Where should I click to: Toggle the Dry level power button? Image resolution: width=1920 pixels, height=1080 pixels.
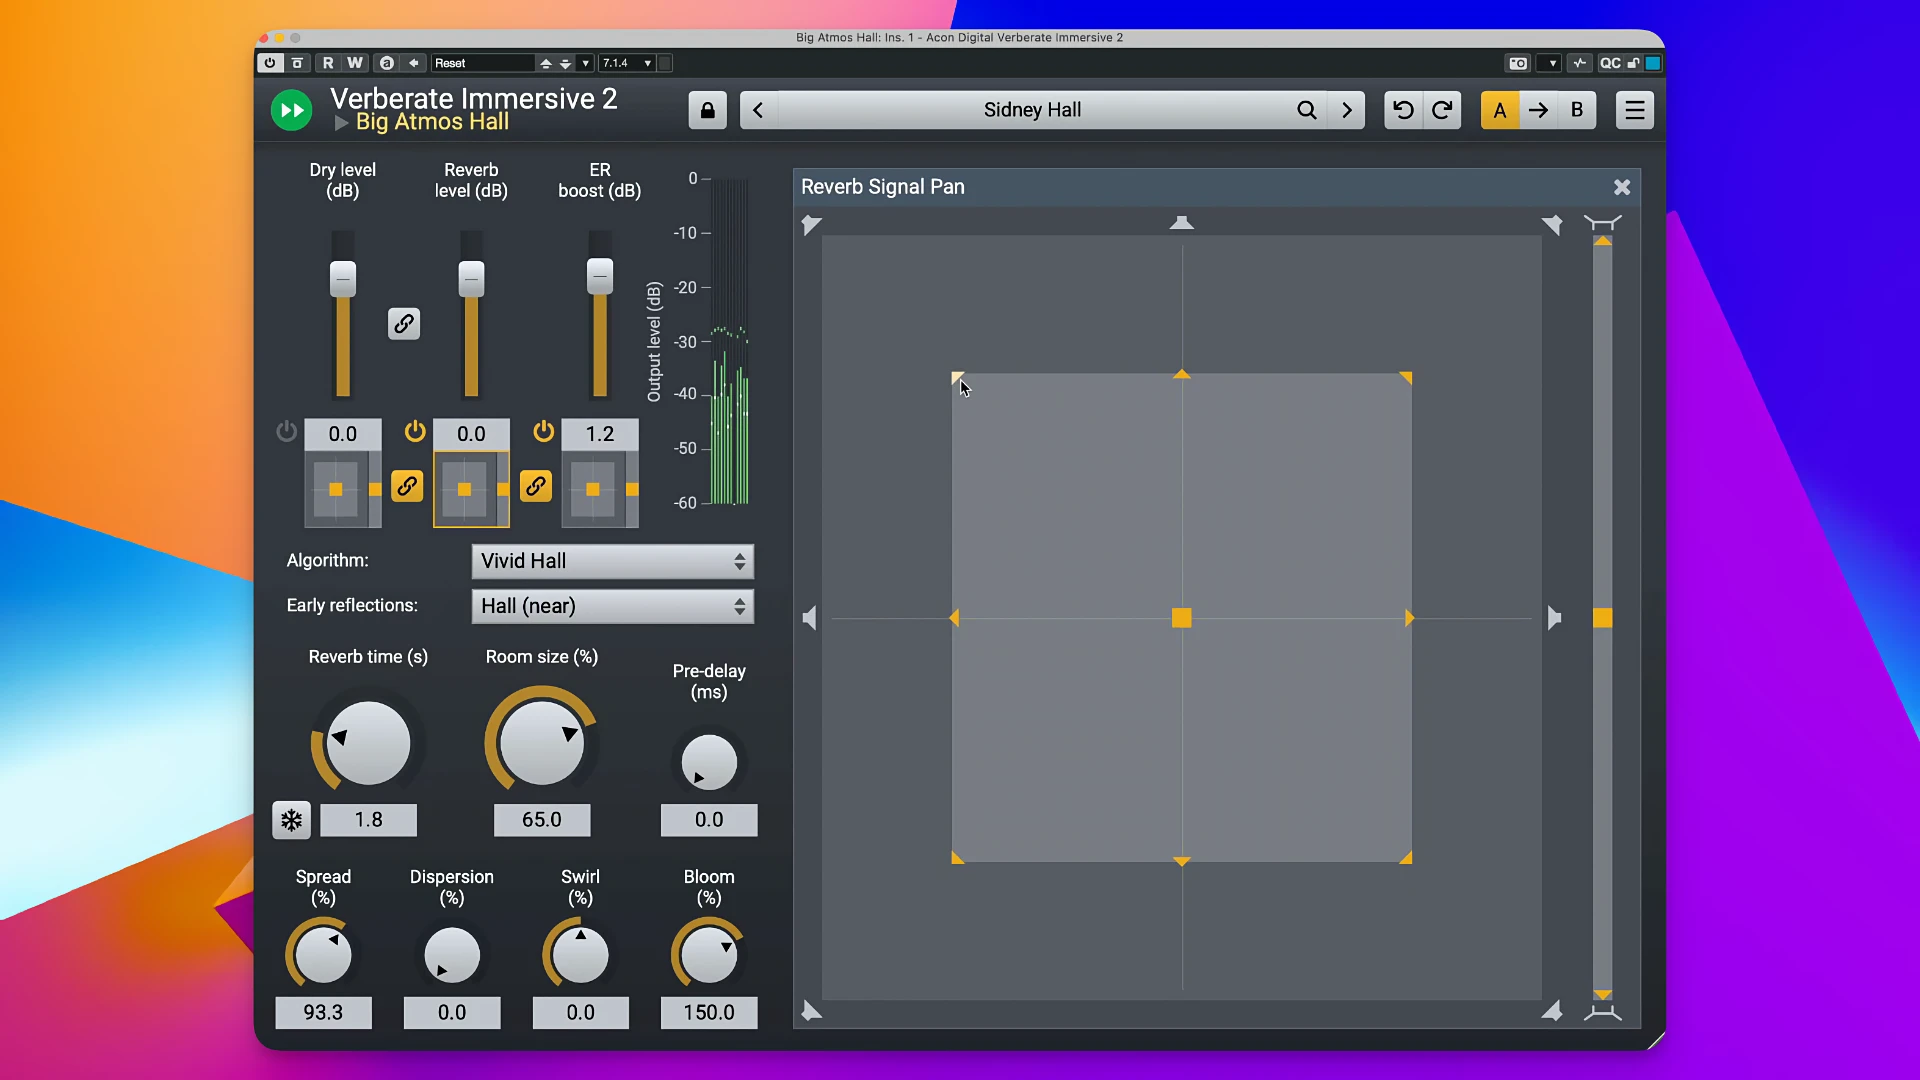point(287,431)
